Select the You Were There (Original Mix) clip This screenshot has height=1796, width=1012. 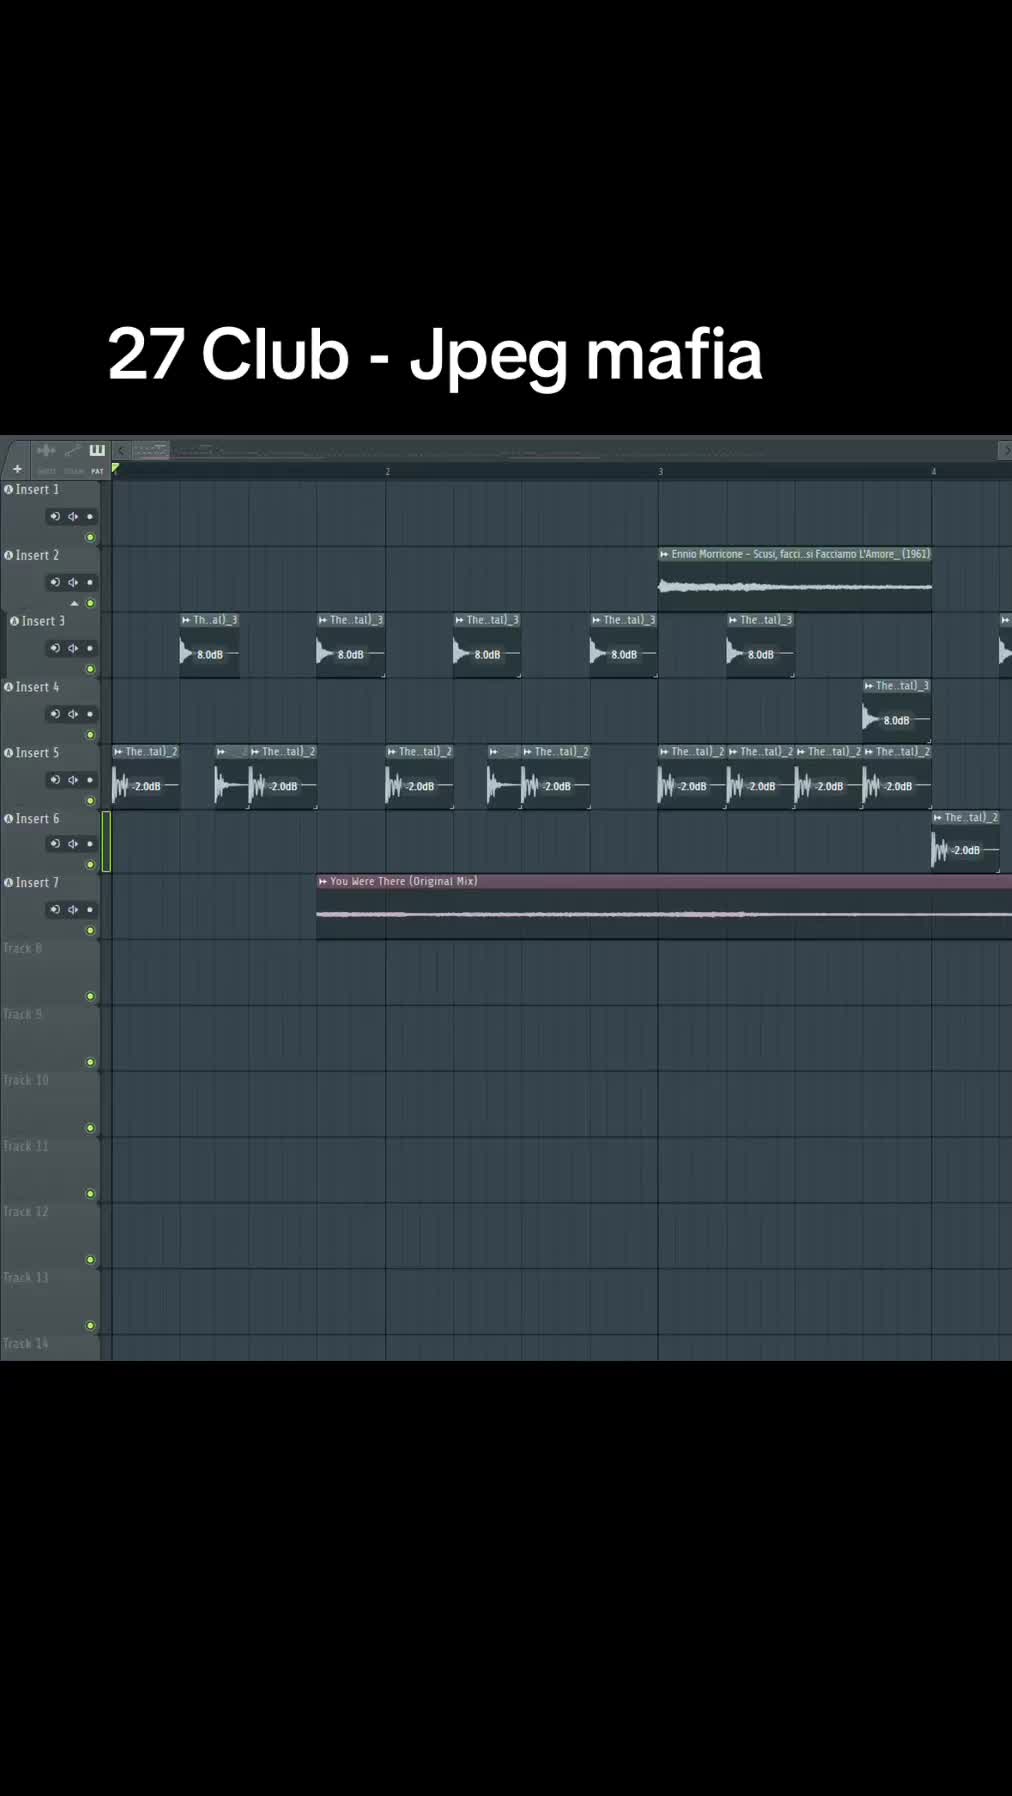tap(664, 906)
